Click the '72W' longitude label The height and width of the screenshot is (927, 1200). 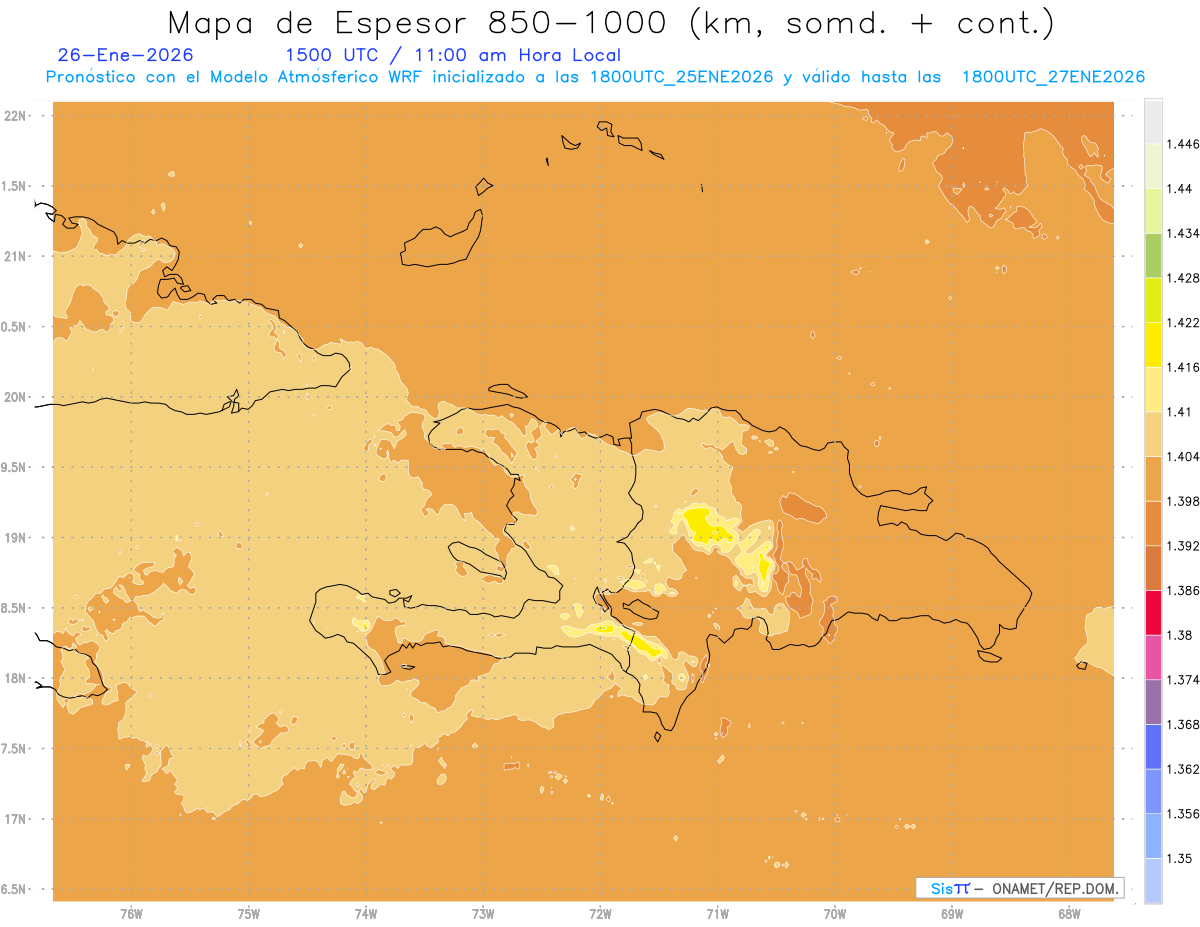pyautogui.click(x=600, y=914)
